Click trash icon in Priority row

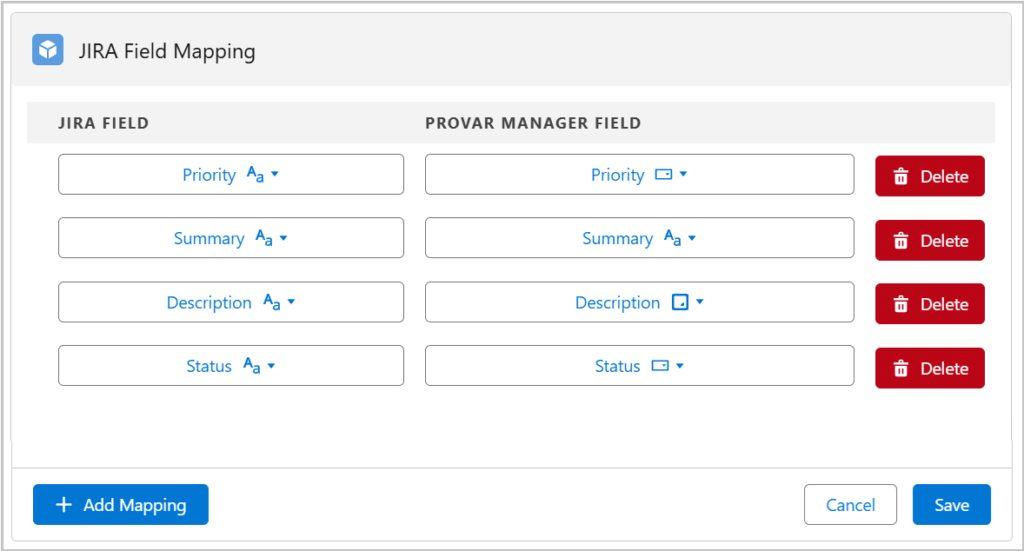point(901,177)
